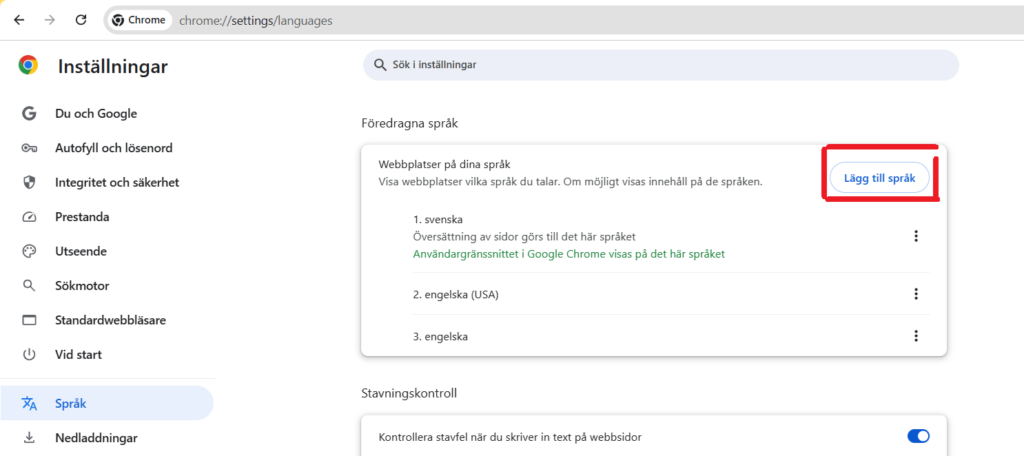Image resolution: width=1024 pixels, height=456 pixels.
Task: Click the Chrome logo beside Inställningar
Action: click(28, 66)
